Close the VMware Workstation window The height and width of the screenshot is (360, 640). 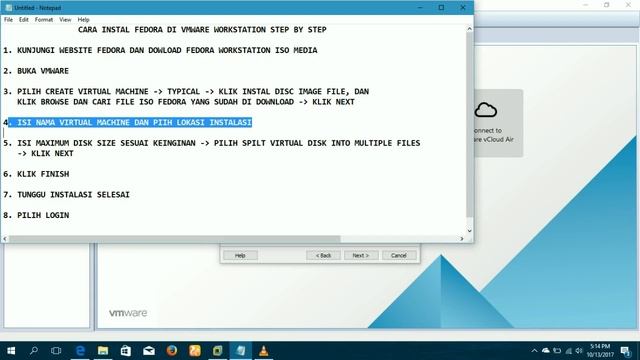click(629, 5)
